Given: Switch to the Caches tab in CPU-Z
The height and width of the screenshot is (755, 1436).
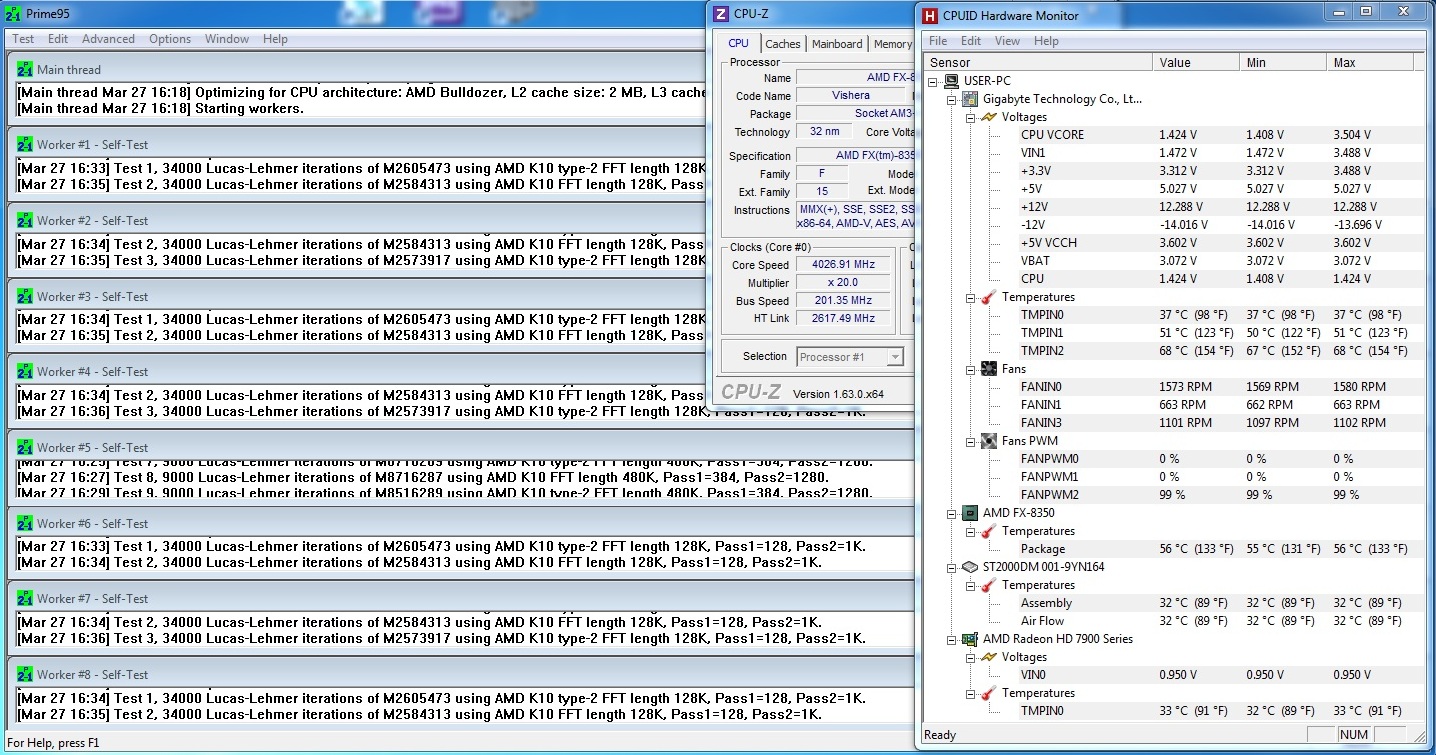Looking at the screenshot, I should pyautogui.click(x=782, y=44).
